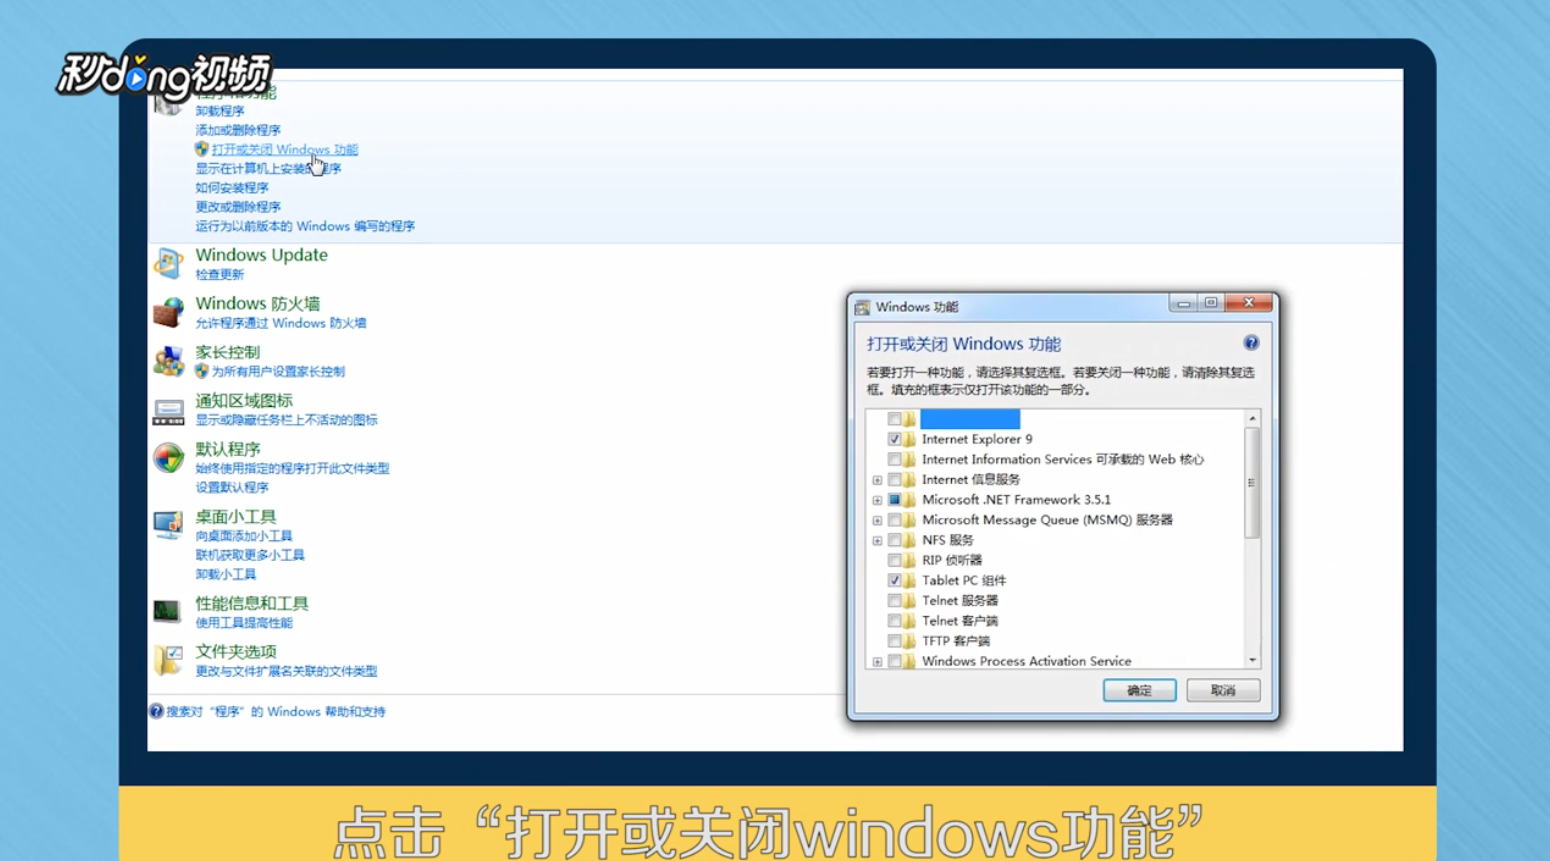
Task: Open the 联机获取更多小工具 link
Action: pyautogui.click(x=250, y=555)
